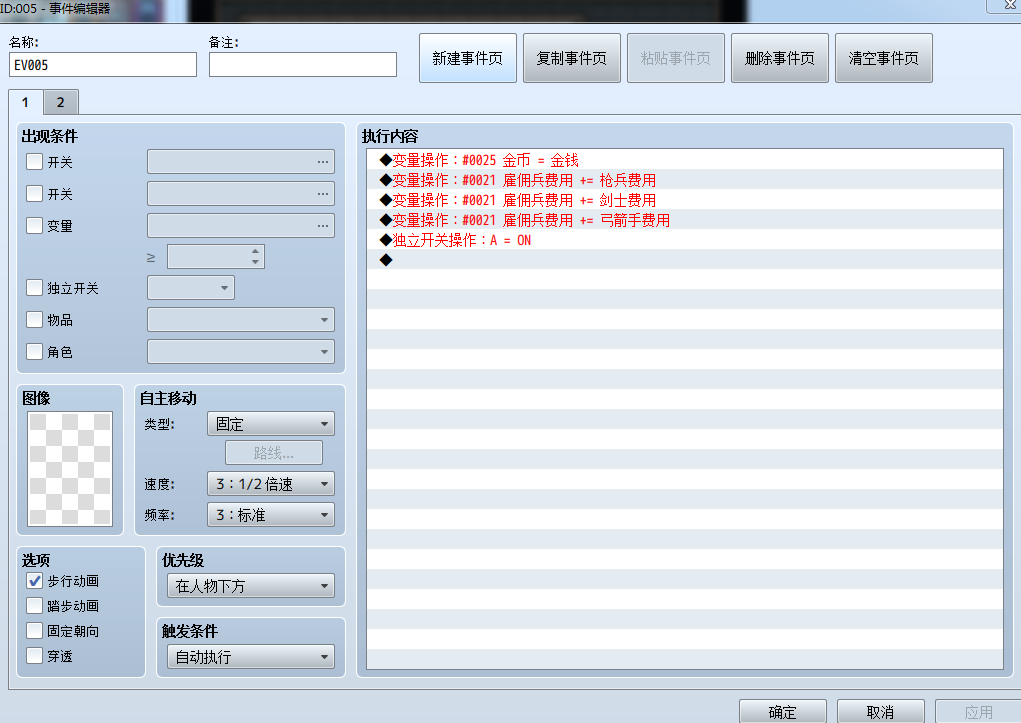Click the 清空事件页 button
The image size is (1021, 723).
point(884,58)
